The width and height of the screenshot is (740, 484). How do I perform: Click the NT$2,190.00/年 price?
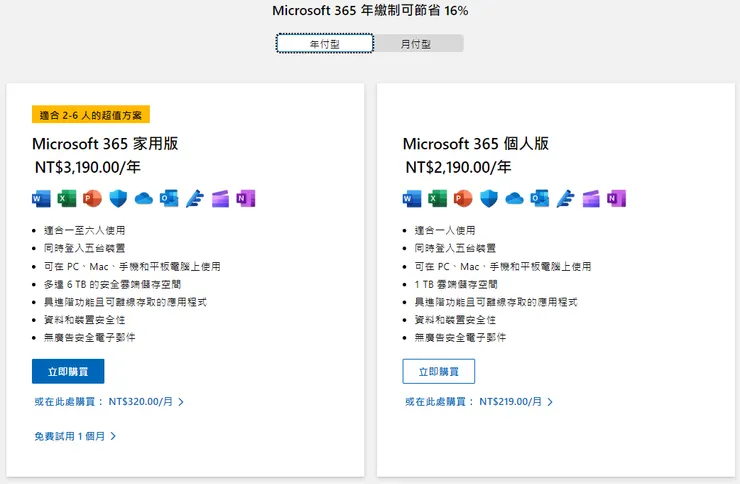(458, 167)
